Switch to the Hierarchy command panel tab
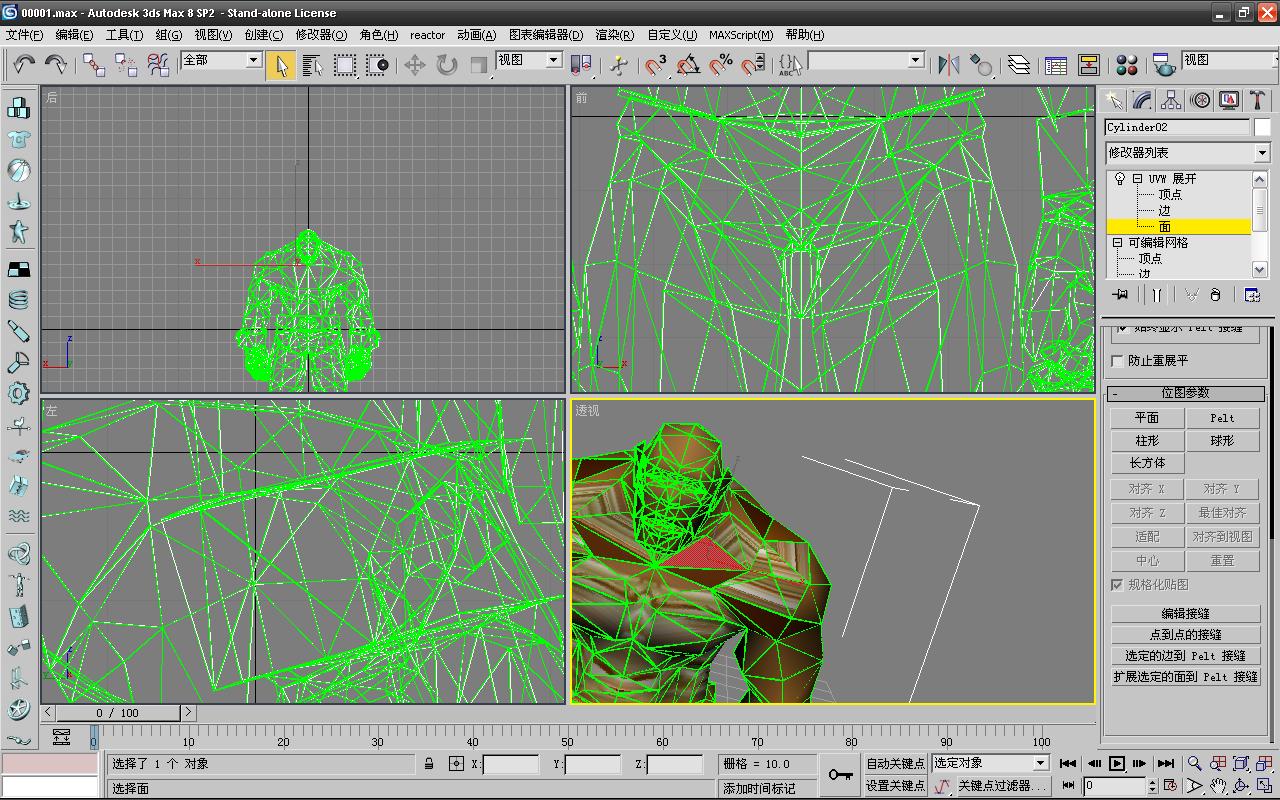Image resolution: width=1280 pixels, height=800 pixels. pos(1171,100)
